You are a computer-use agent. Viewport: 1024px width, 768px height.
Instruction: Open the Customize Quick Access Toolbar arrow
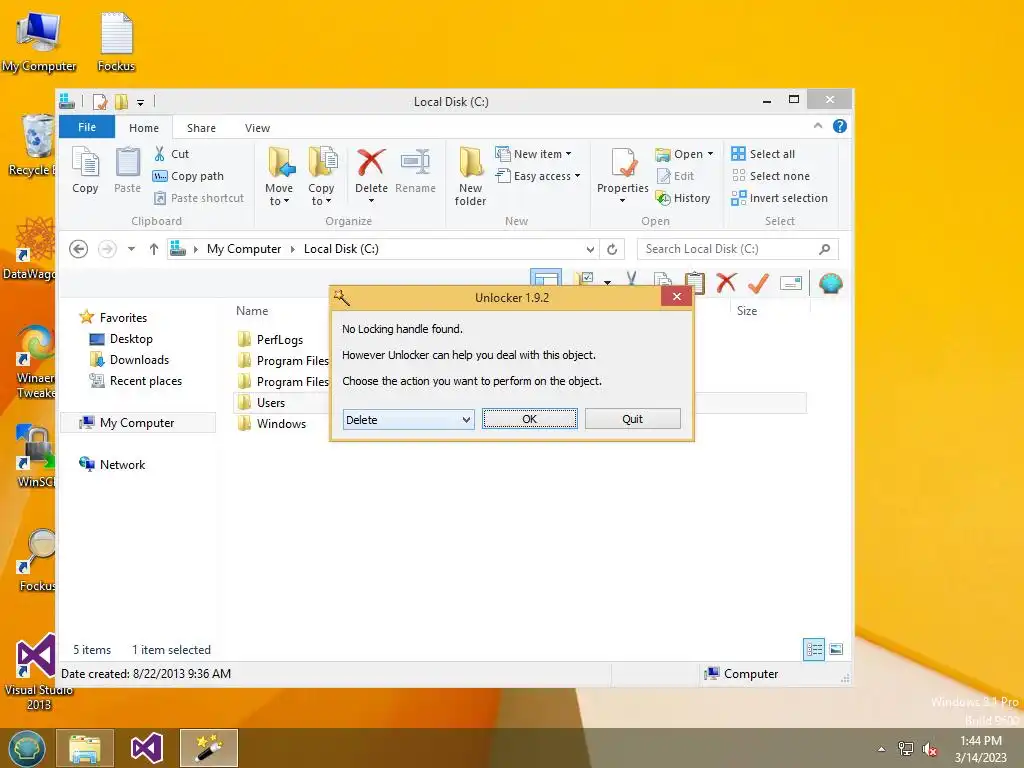(x=140, y=103)
